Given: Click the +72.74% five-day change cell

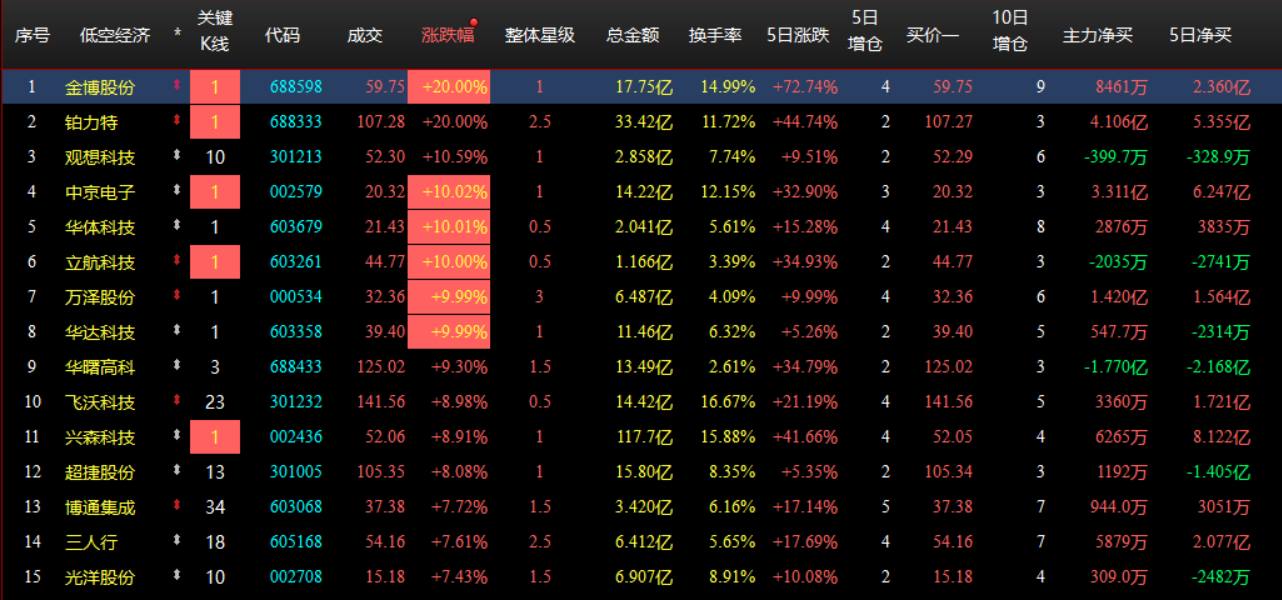Looking at the screenshot, I should point(805,87).
